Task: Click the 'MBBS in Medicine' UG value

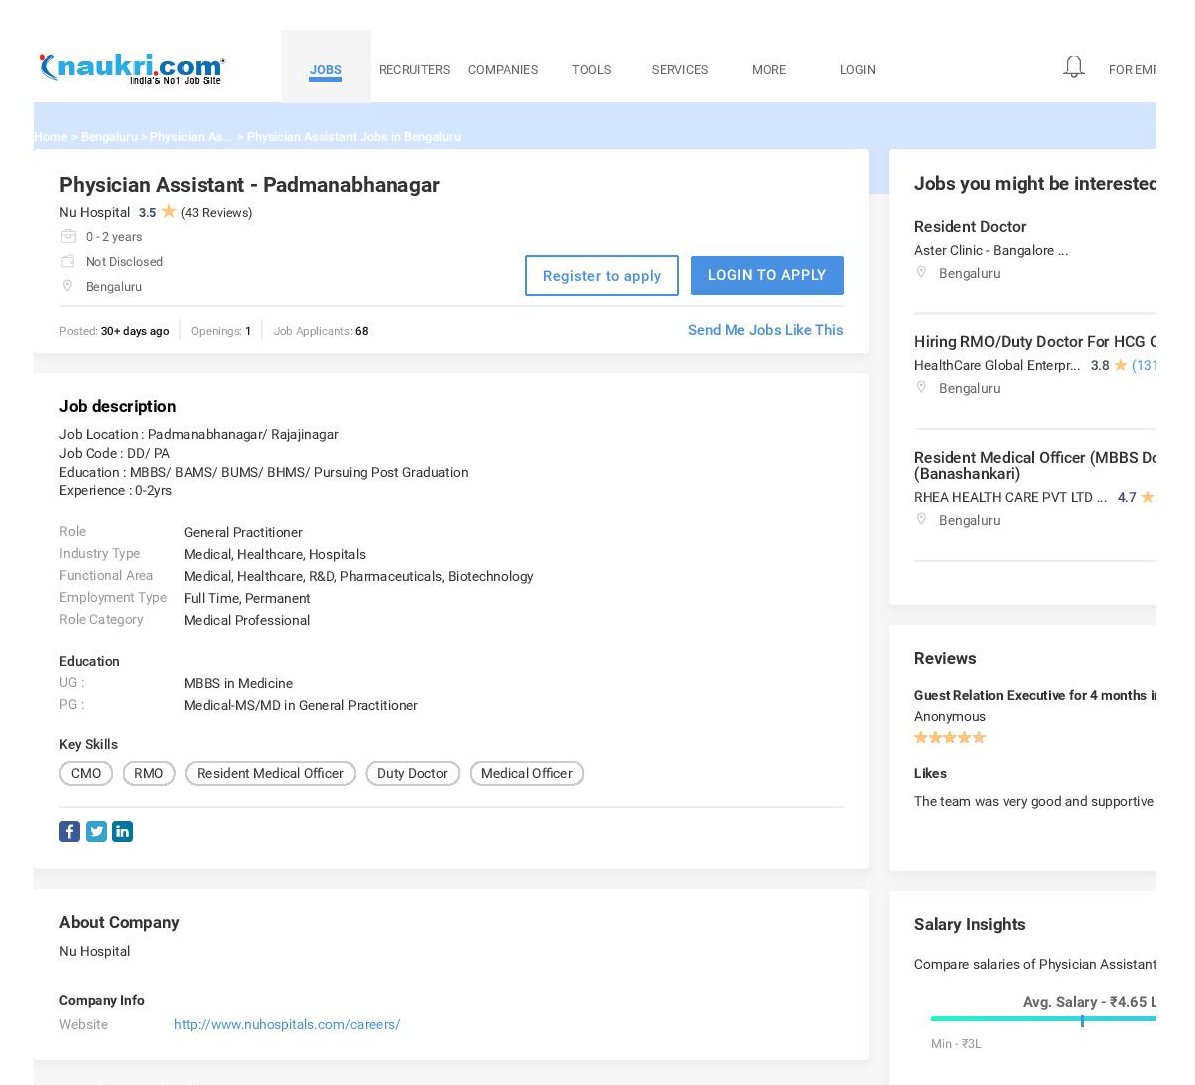Action: pos(239,683)
